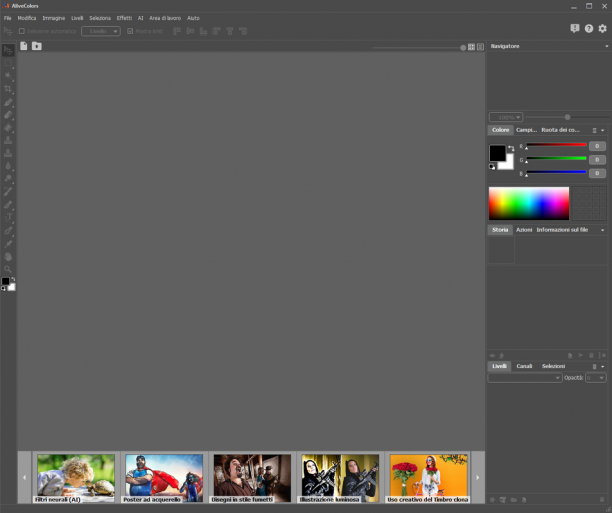
Task: Toggle the Selezione automatica checkbox
Action: [22, 31]
